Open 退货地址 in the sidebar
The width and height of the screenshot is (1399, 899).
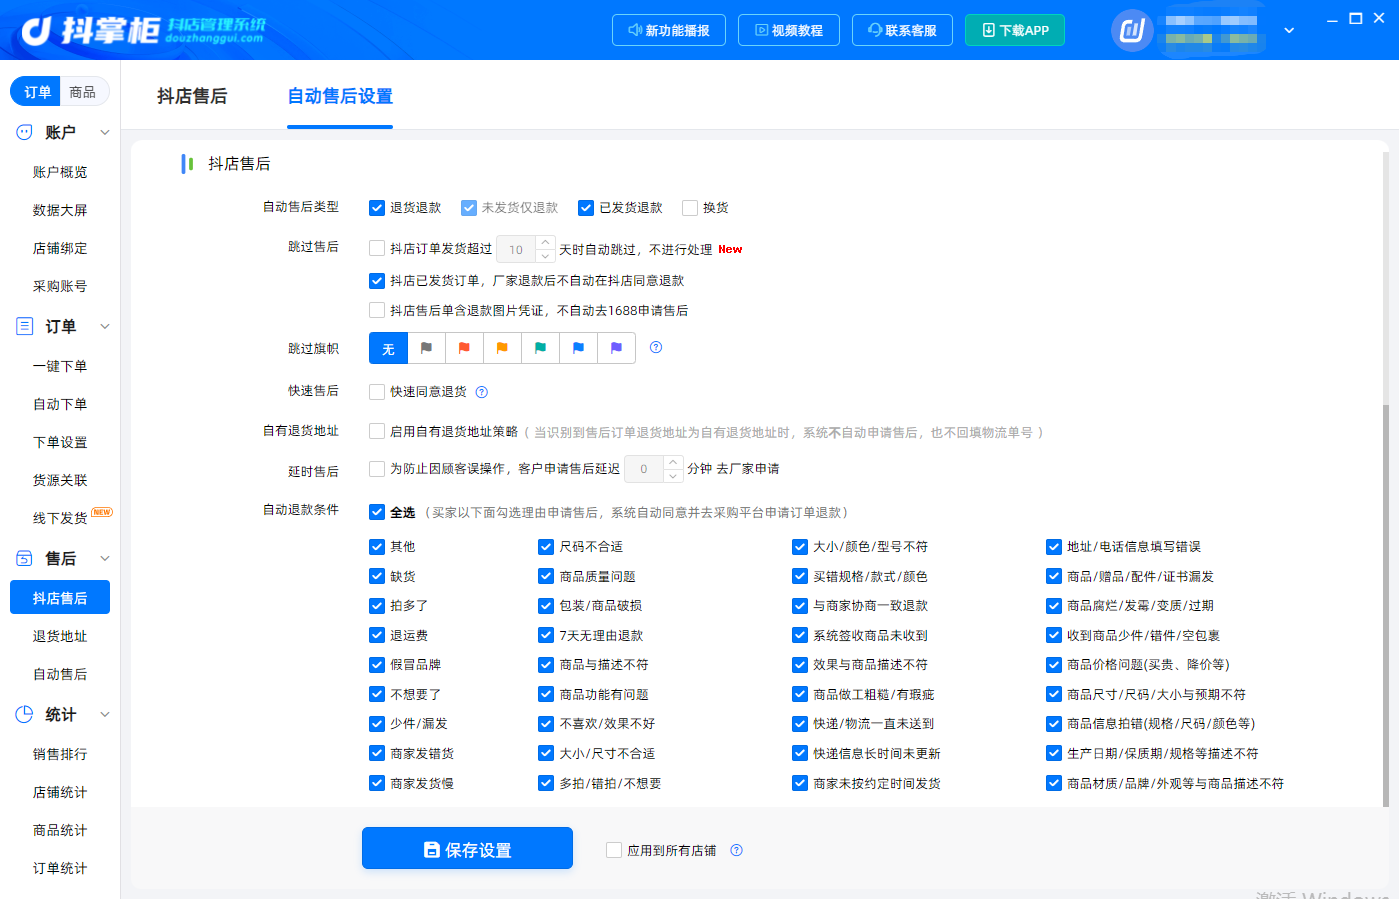(x=60, y=636)
